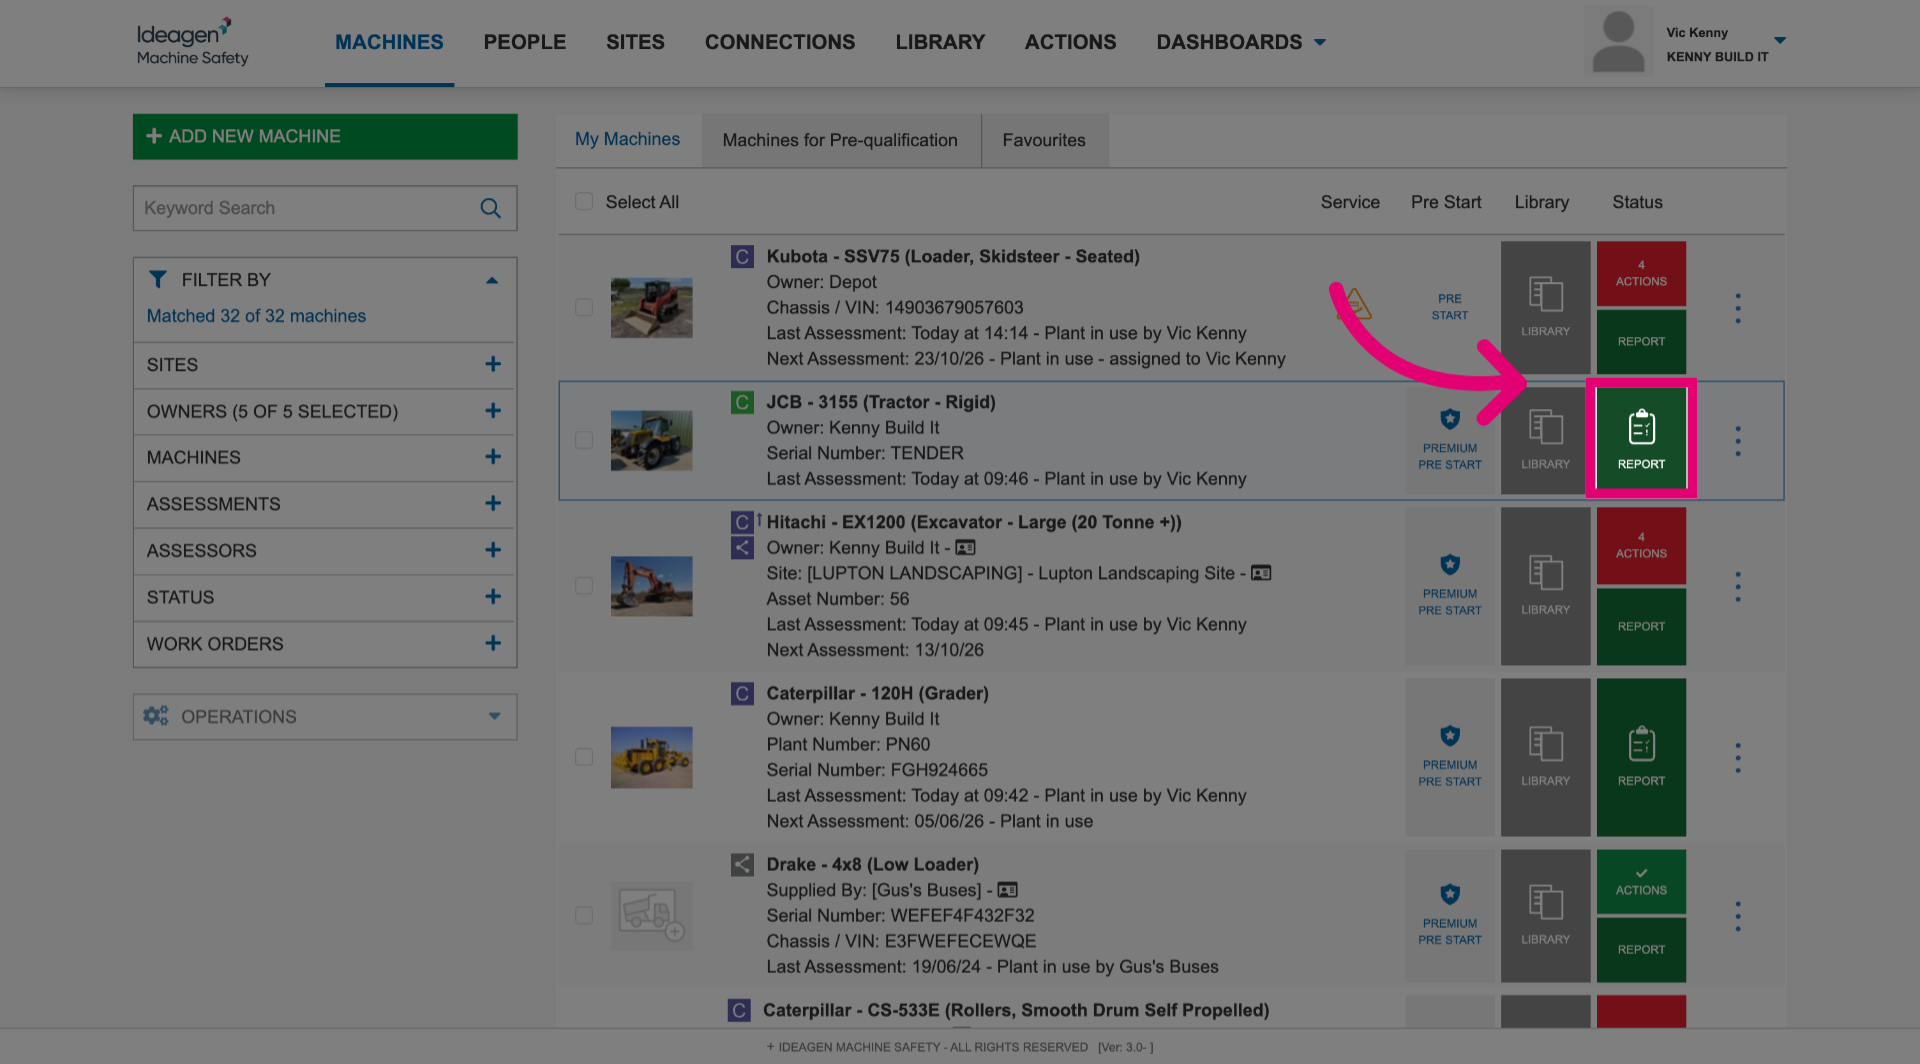Expand the Machines filter

point(493,457)
